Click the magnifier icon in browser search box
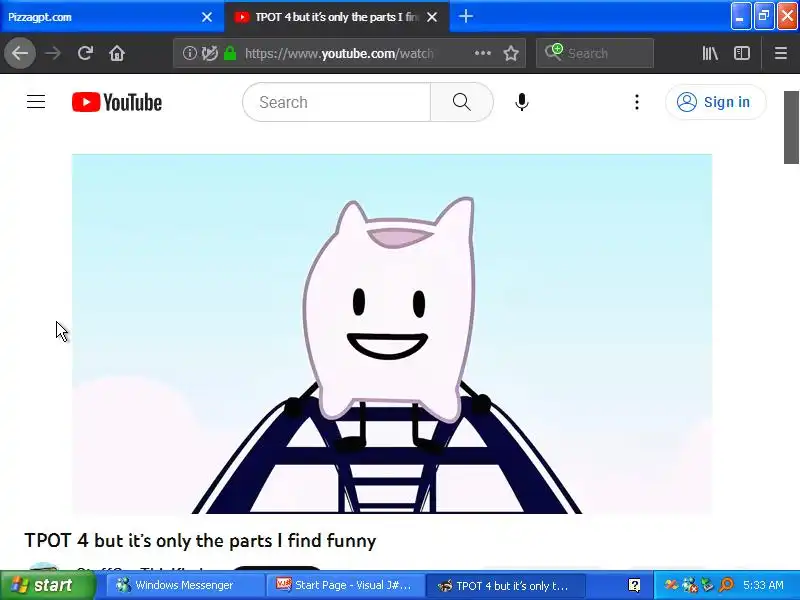 pyautogui.click(x=553, y=52)
